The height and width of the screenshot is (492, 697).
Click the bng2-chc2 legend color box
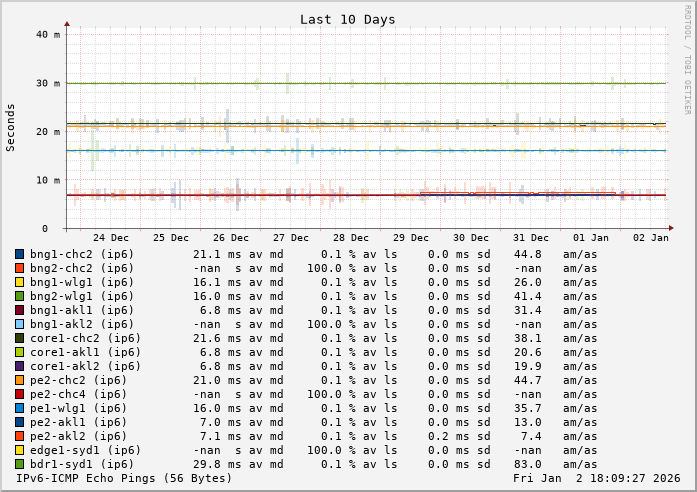point(19,268)
